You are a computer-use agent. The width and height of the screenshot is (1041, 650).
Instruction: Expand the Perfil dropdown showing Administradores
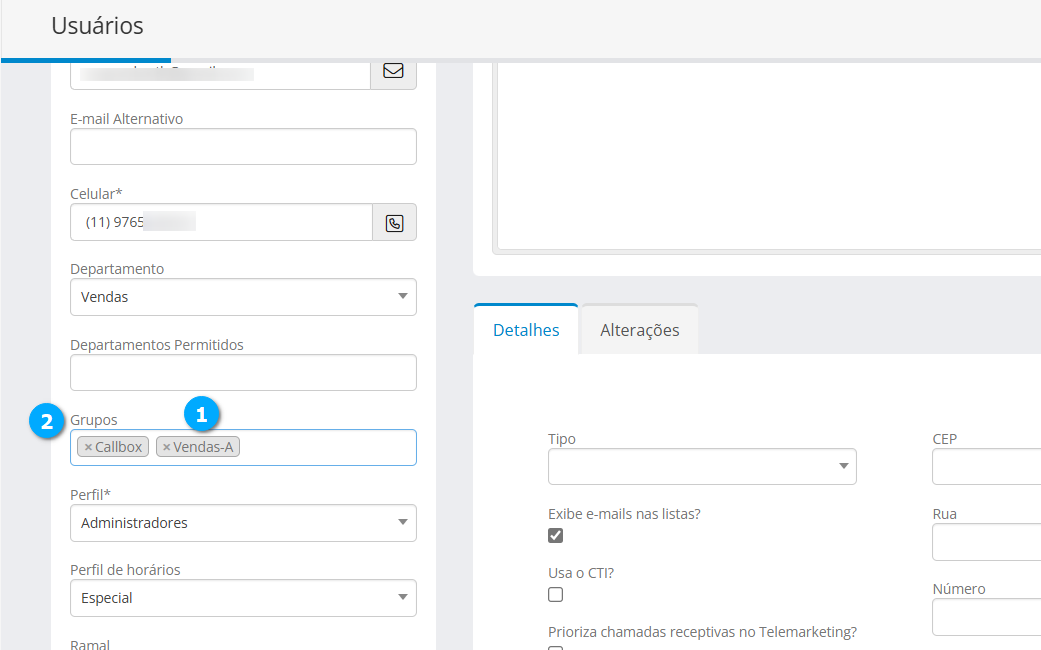[x=243, y=523]
